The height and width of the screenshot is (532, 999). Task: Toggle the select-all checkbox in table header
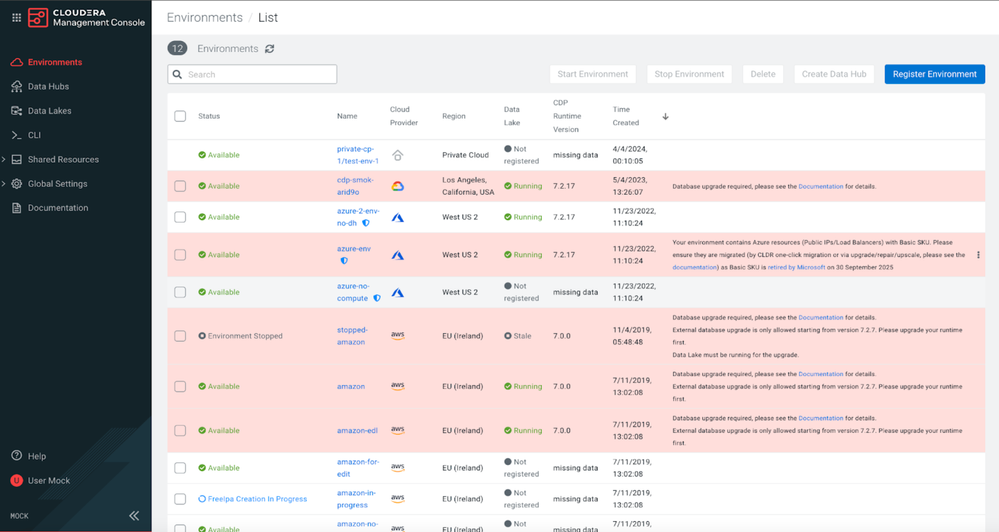point(180,116)
